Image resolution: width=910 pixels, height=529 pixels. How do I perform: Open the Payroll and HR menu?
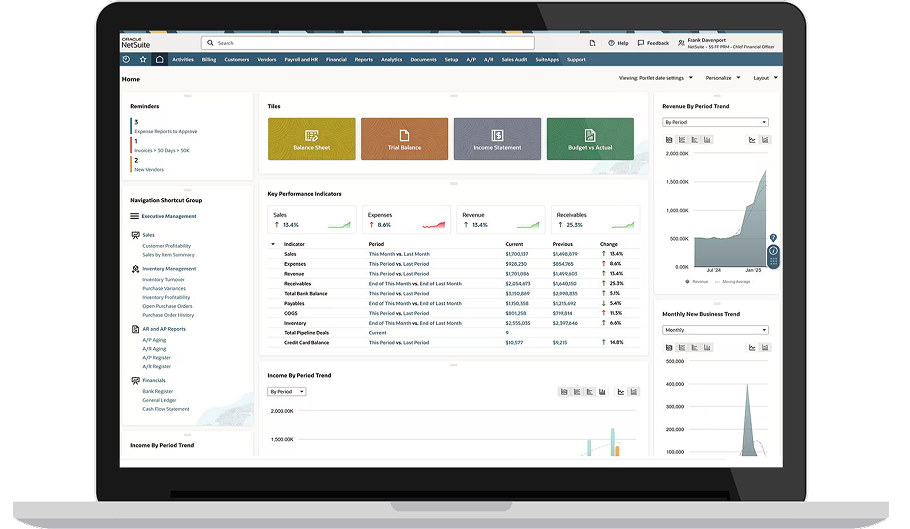point(301,60)
